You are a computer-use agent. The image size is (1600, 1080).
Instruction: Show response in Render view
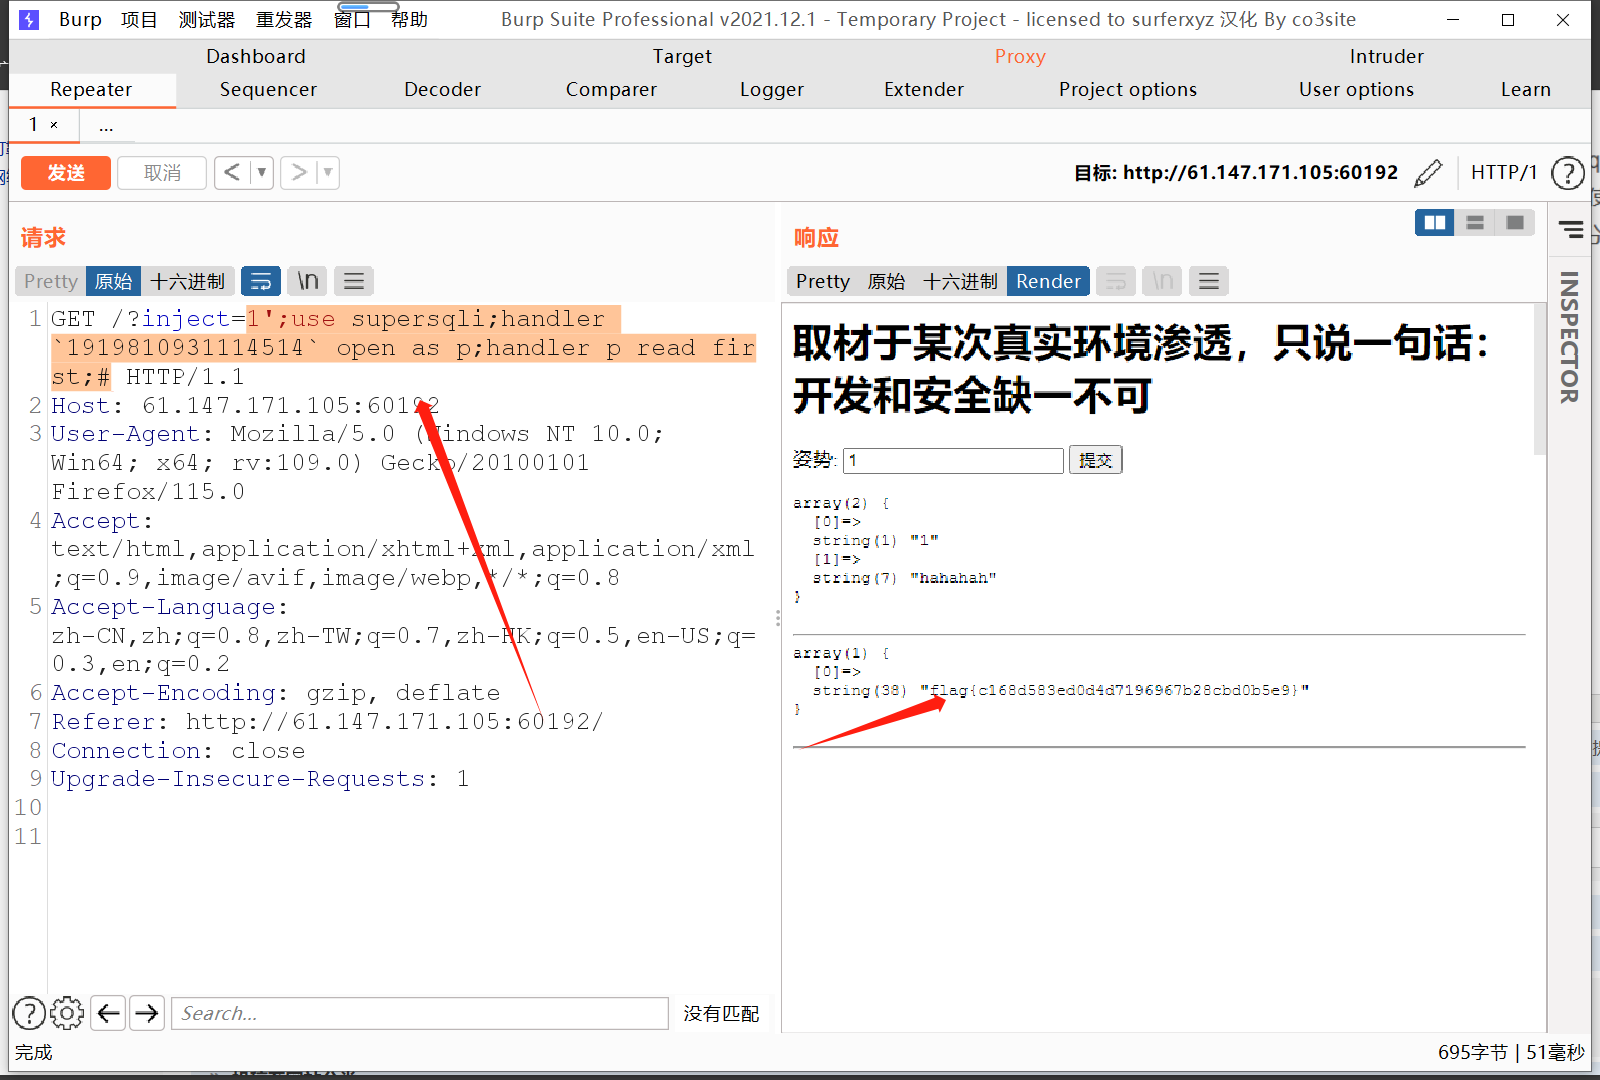pos(1048,281)
